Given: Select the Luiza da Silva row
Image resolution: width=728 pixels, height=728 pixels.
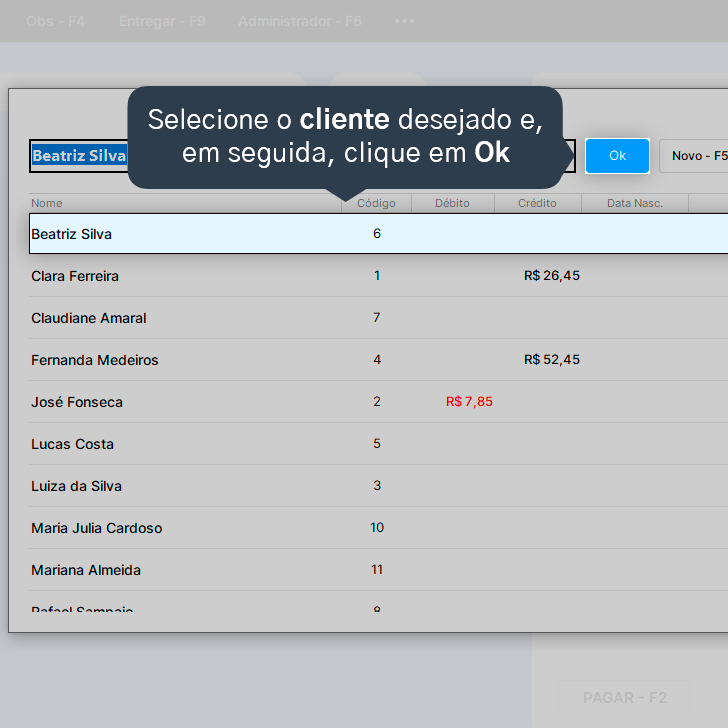Looking at the screenshot, I should 378,486.
